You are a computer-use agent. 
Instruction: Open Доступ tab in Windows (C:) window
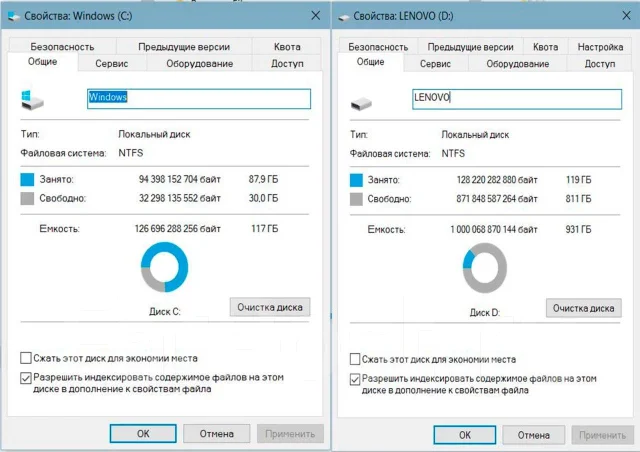(x=287, y=63)
